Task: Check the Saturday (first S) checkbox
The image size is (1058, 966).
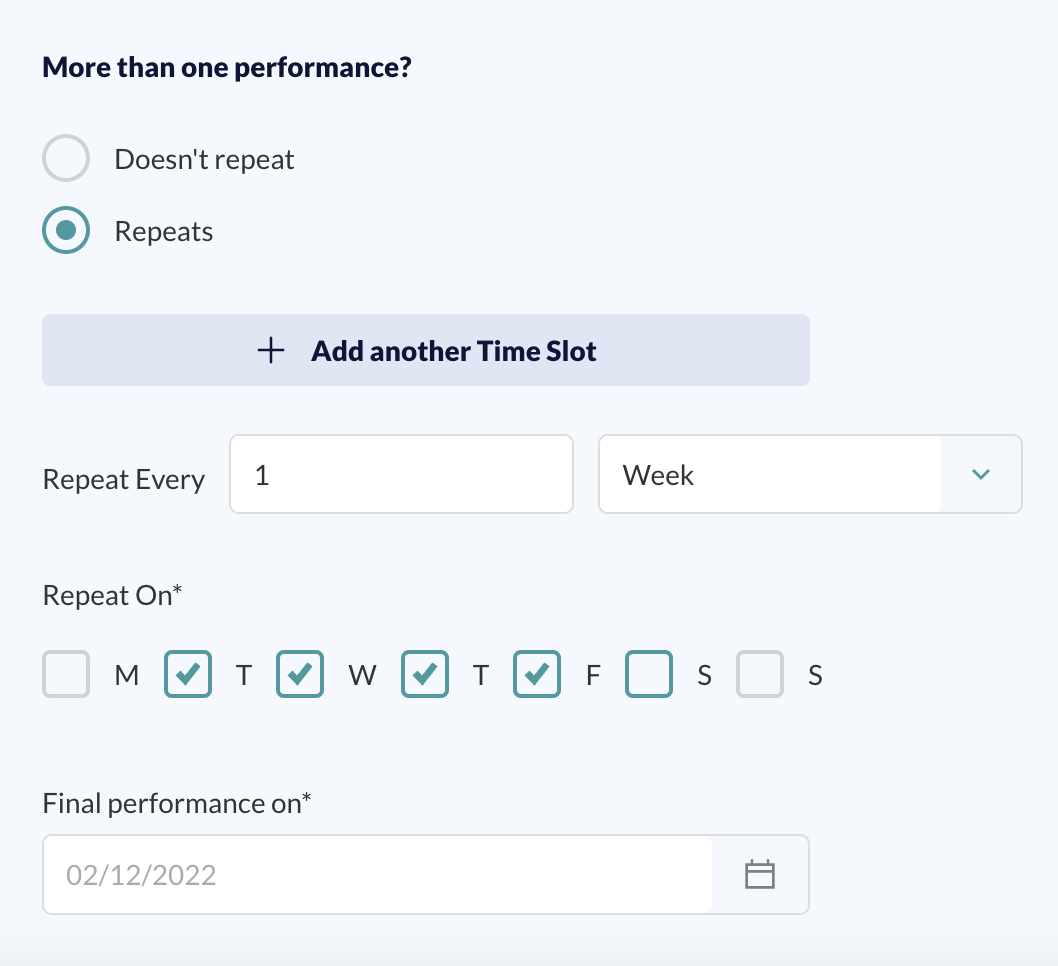Action: 649,674
